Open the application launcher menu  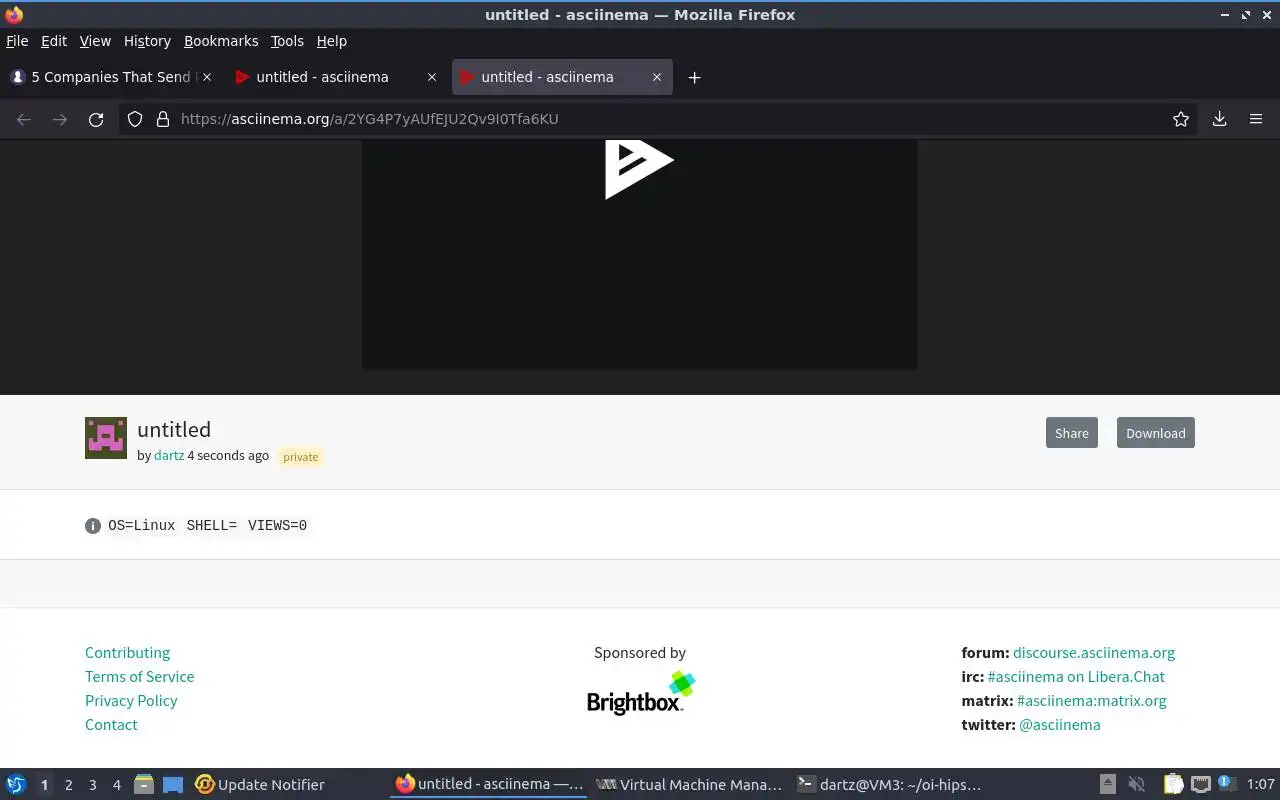click(16, 785)
